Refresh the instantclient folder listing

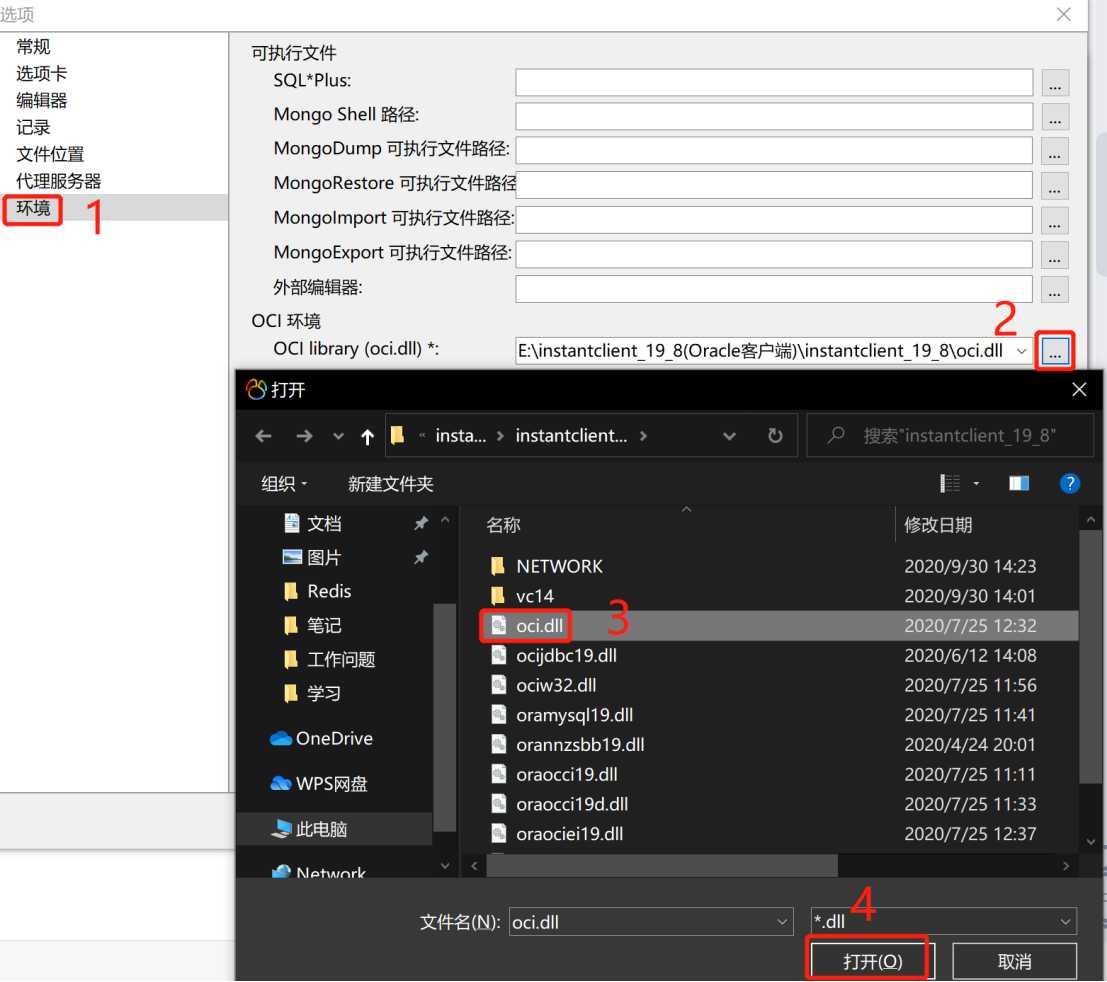[x=775, y=436]
